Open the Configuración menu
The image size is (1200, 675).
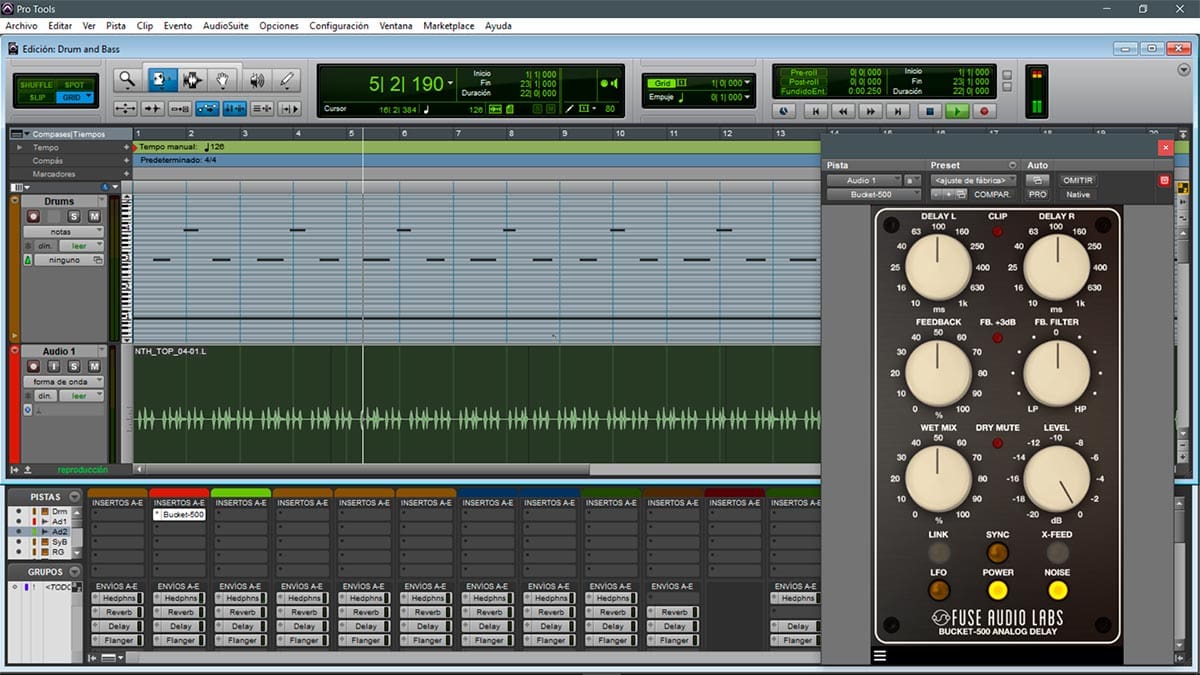click(x=339, y=26)
